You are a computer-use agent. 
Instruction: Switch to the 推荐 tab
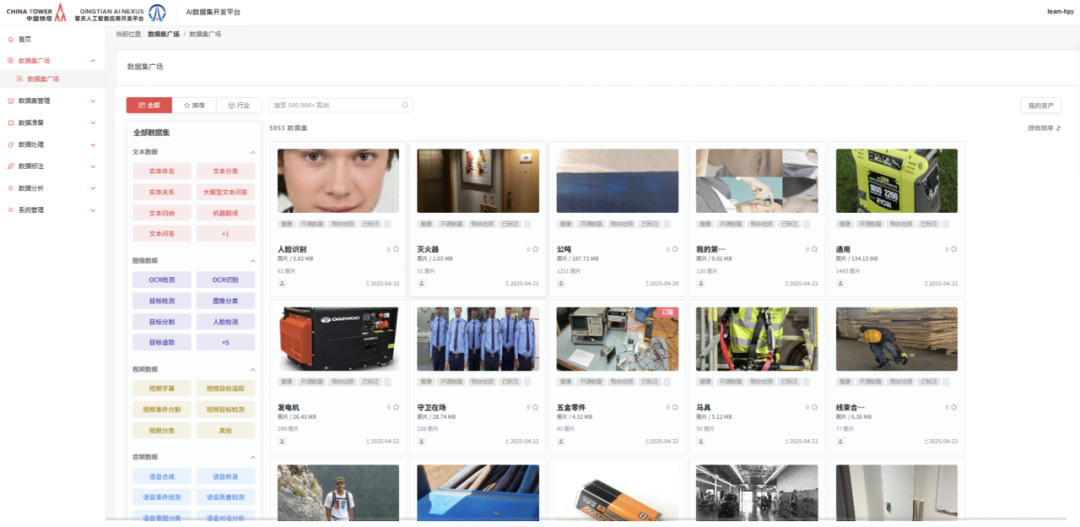(x=194, y=105)
